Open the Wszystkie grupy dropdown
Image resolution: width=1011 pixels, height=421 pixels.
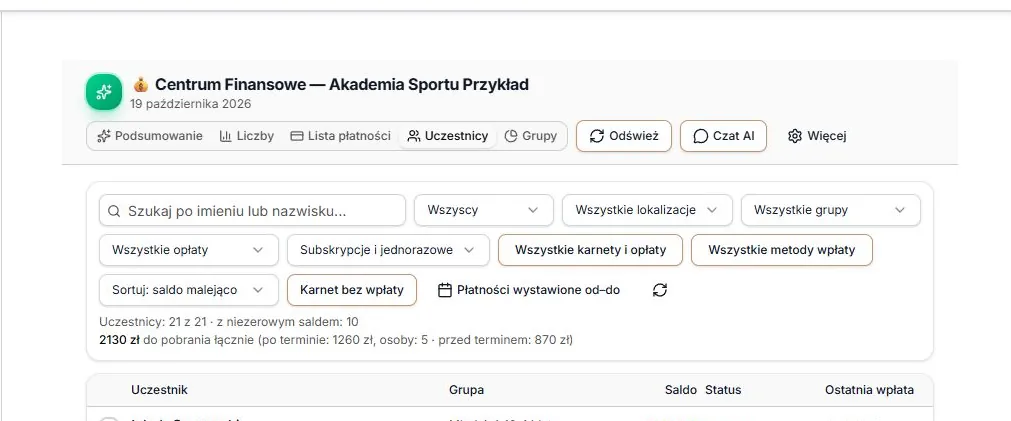click(830, 210)
